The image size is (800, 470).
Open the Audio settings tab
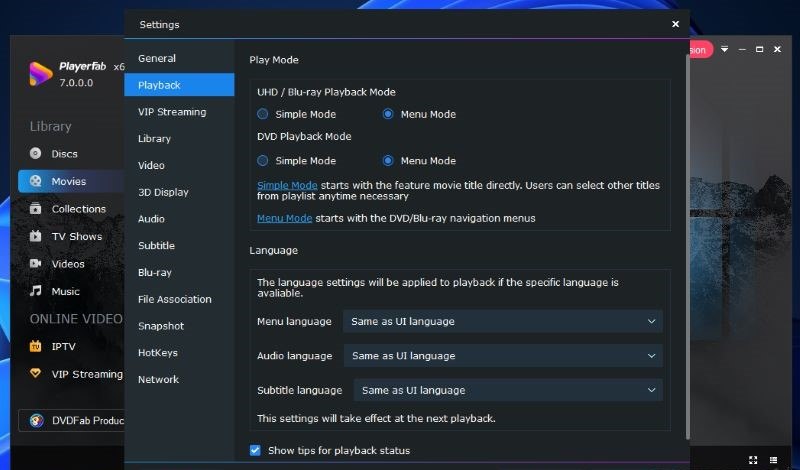tap(179, 218)
